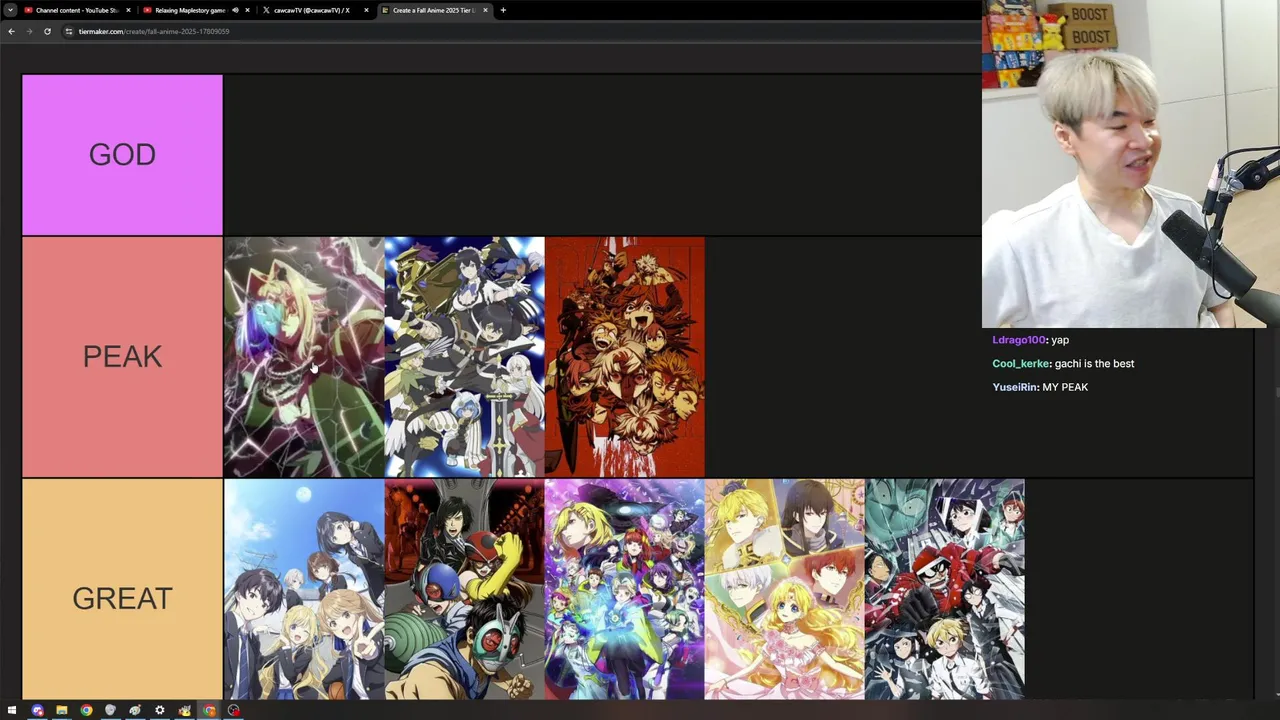1280x720 pixels.
Task: Select the colorful purple ensemble poster in GREAT
Action: coord(625,589)
